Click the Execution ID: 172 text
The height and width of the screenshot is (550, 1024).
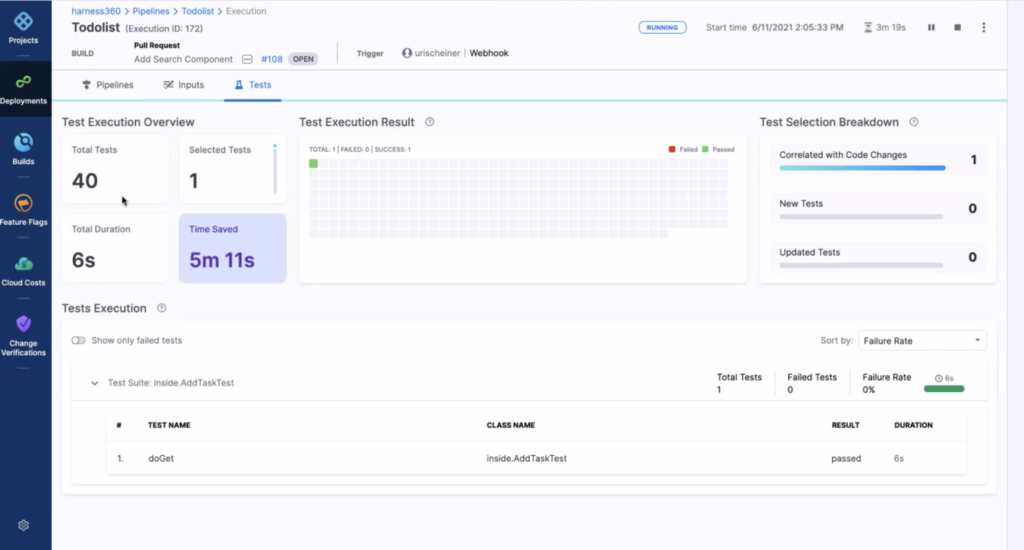164,29
